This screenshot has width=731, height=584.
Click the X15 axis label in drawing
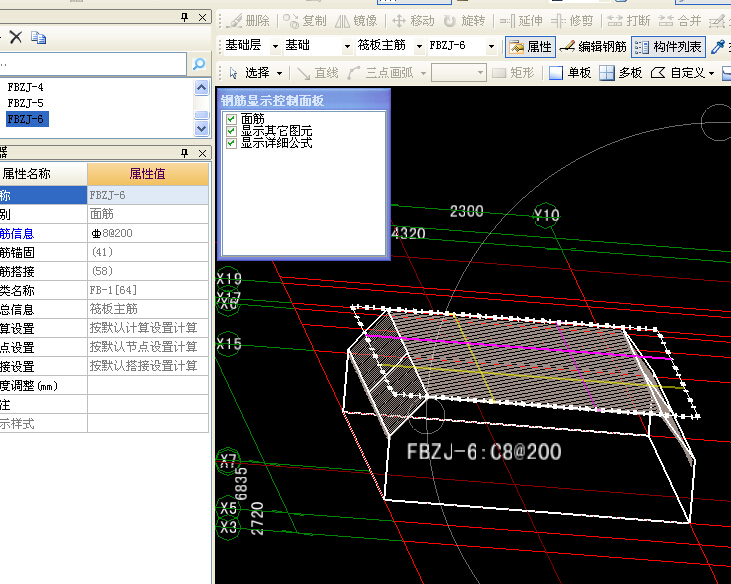pos(228,344)
